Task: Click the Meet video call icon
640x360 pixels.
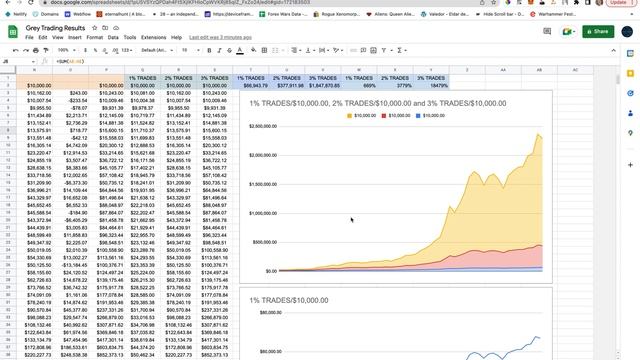Action: click(x=568, y=31)
